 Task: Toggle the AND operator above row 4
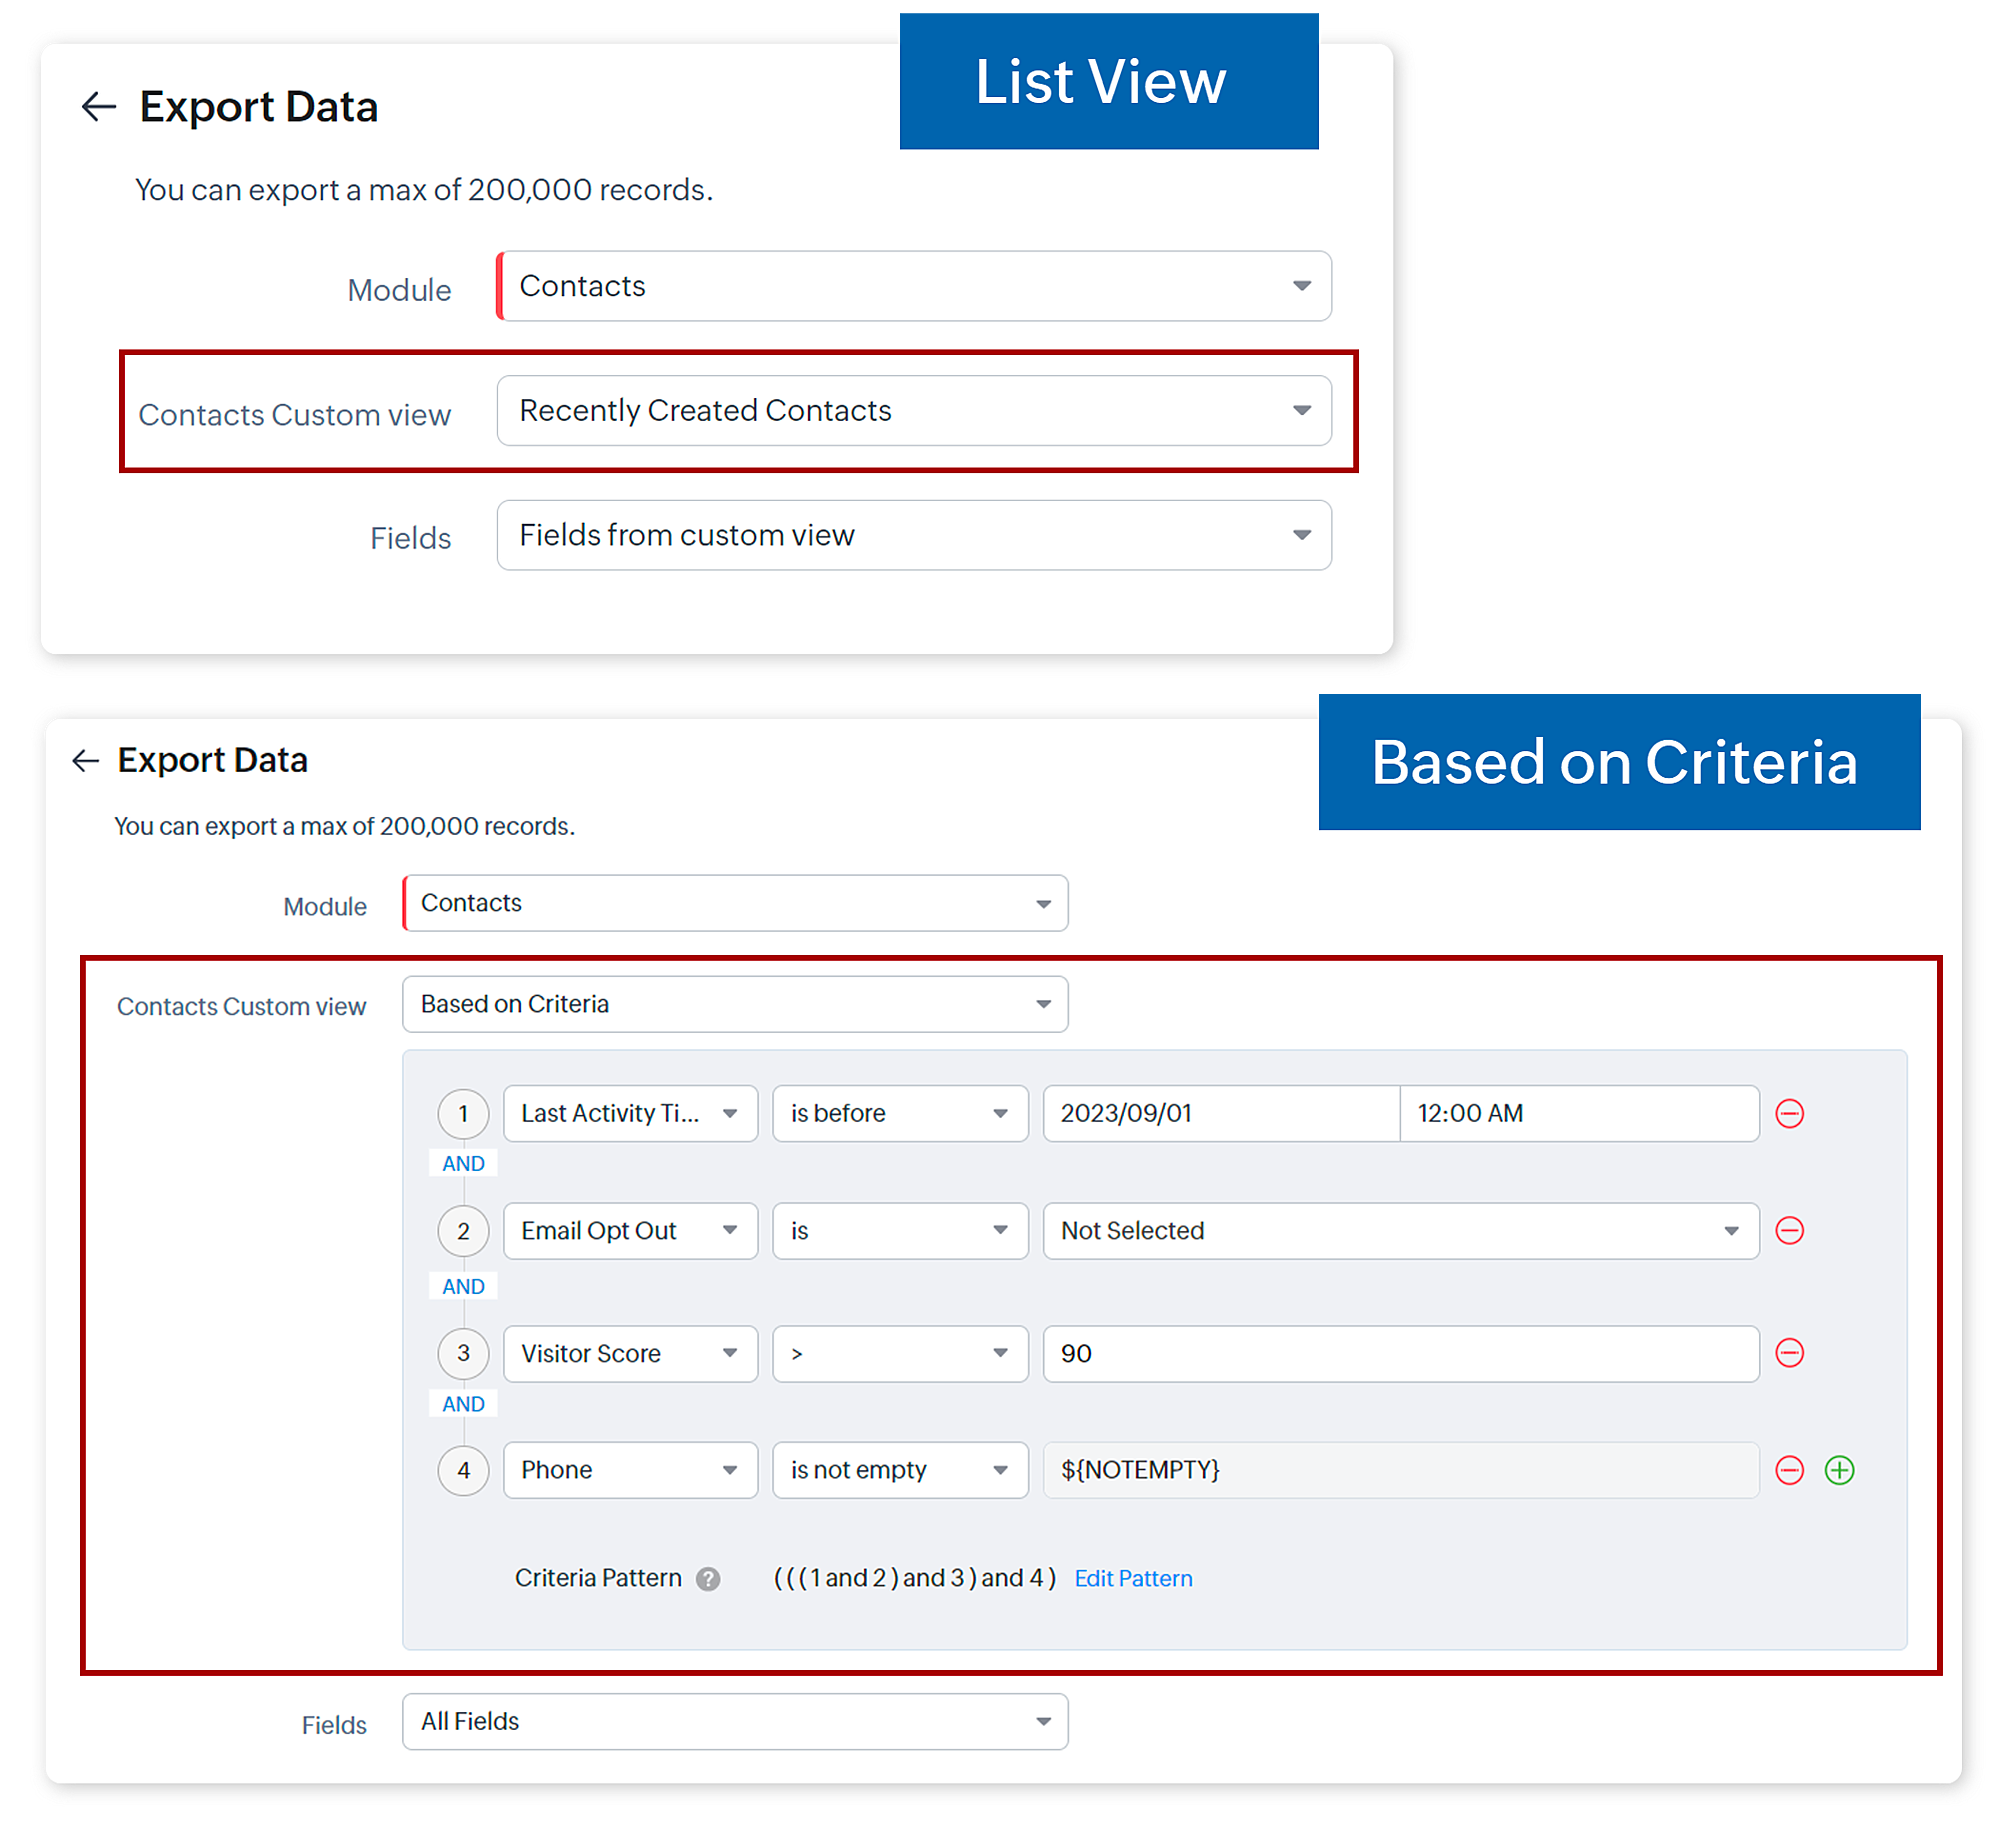pyautogui.click(x=463, y=1404)
